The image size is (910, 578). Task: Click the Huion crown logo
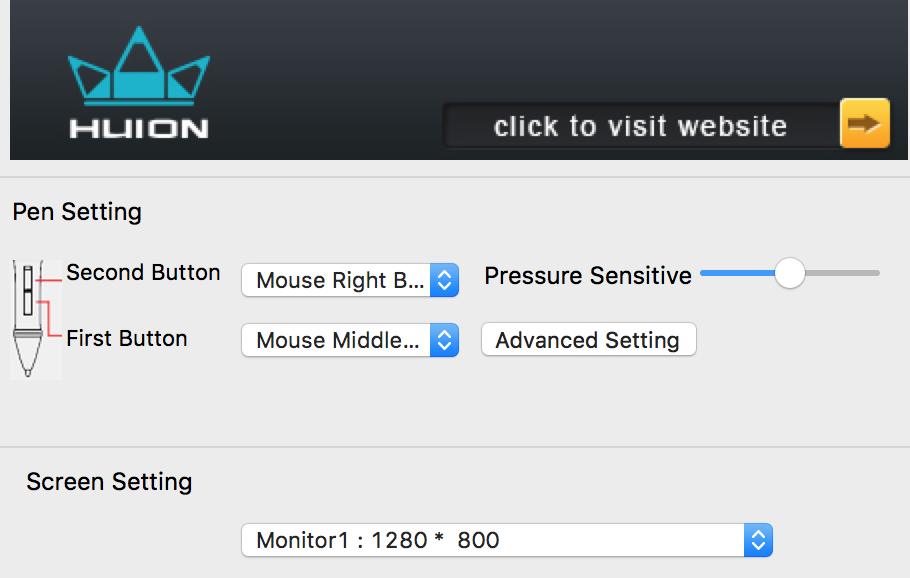pyautogui.click(x=139, y=66)
